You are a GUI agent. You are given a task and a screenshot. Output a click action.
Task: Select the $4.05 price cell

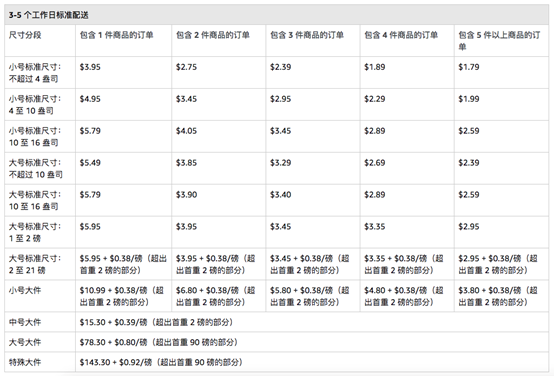pyautogui.click(x=187, y=131)
